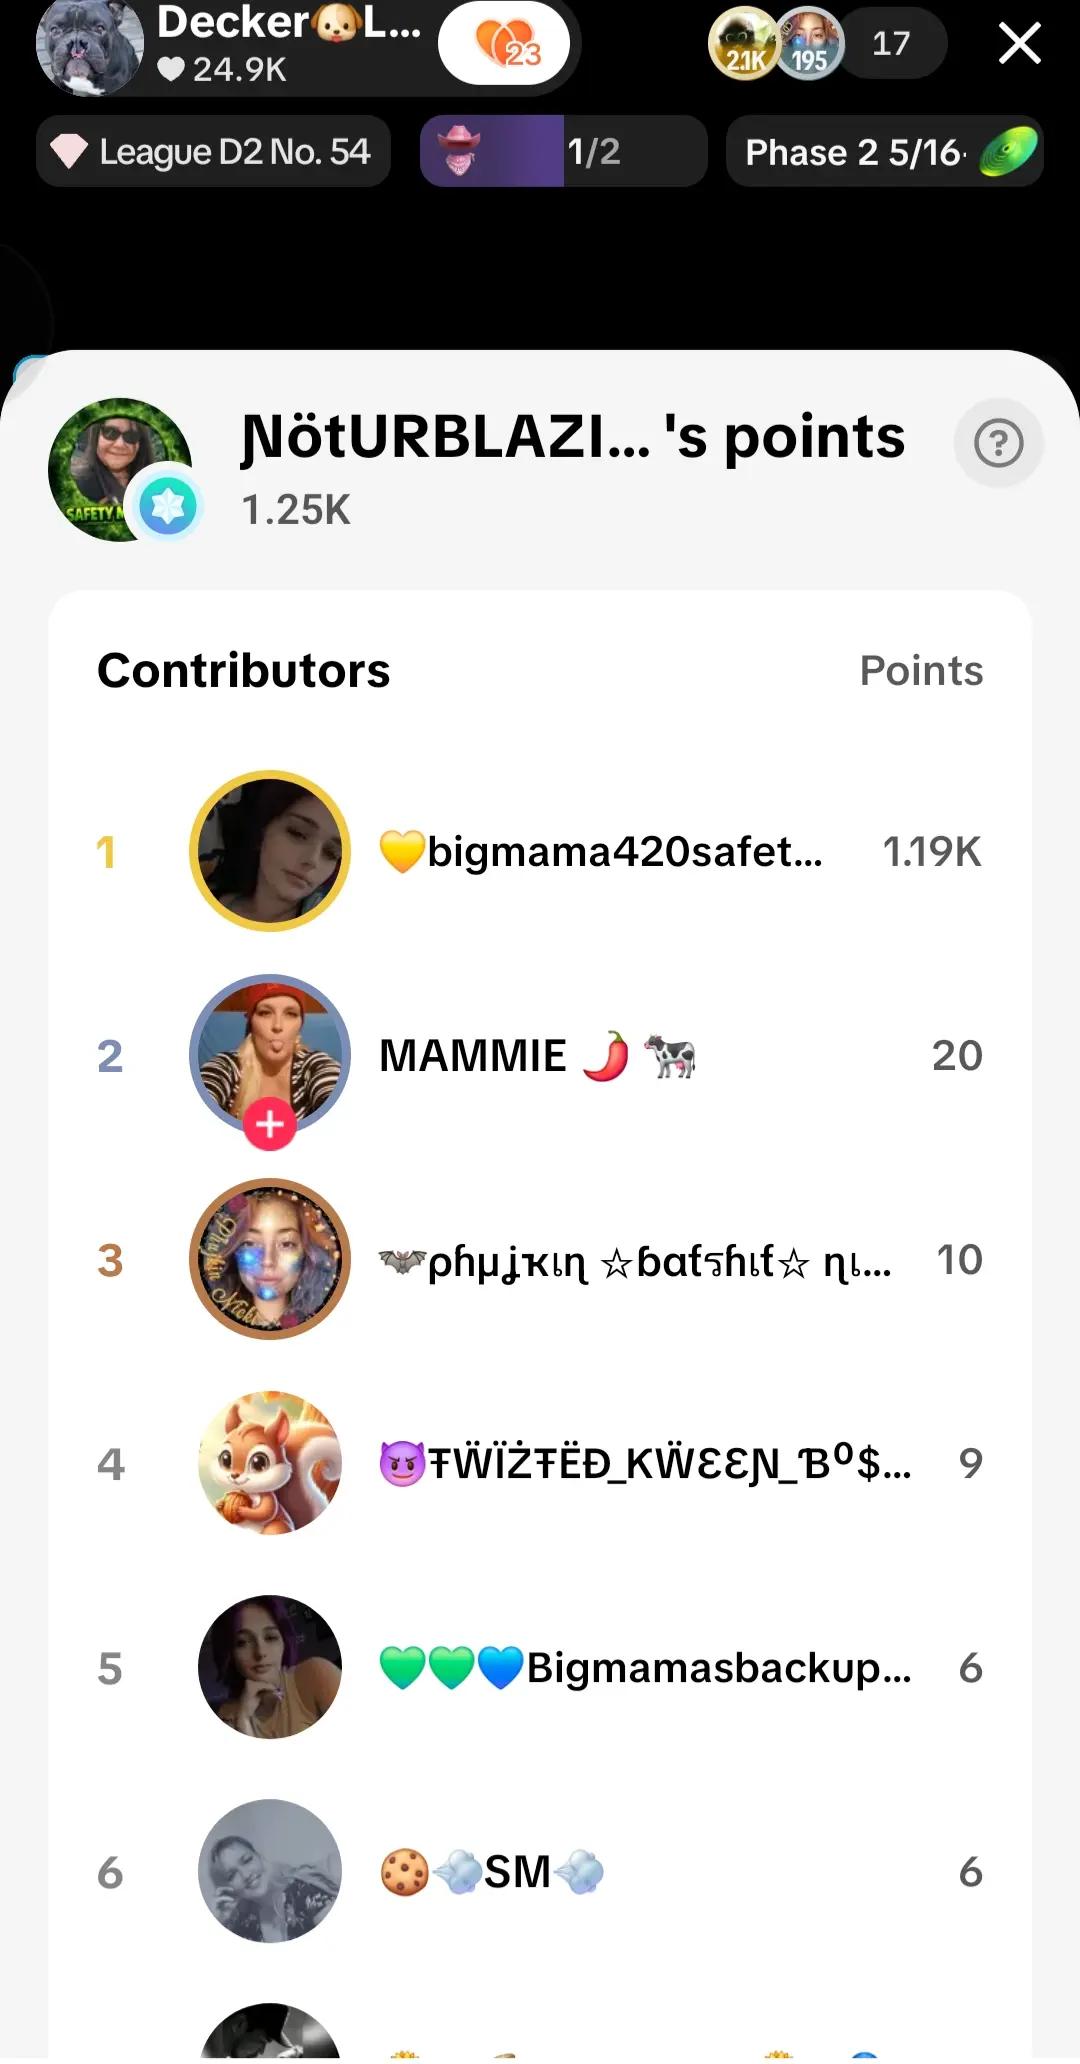Tap the top viewer avatar marked 21K
Screen dimensions: 1080x2064
pyautogui.click(x=743, y=44)
